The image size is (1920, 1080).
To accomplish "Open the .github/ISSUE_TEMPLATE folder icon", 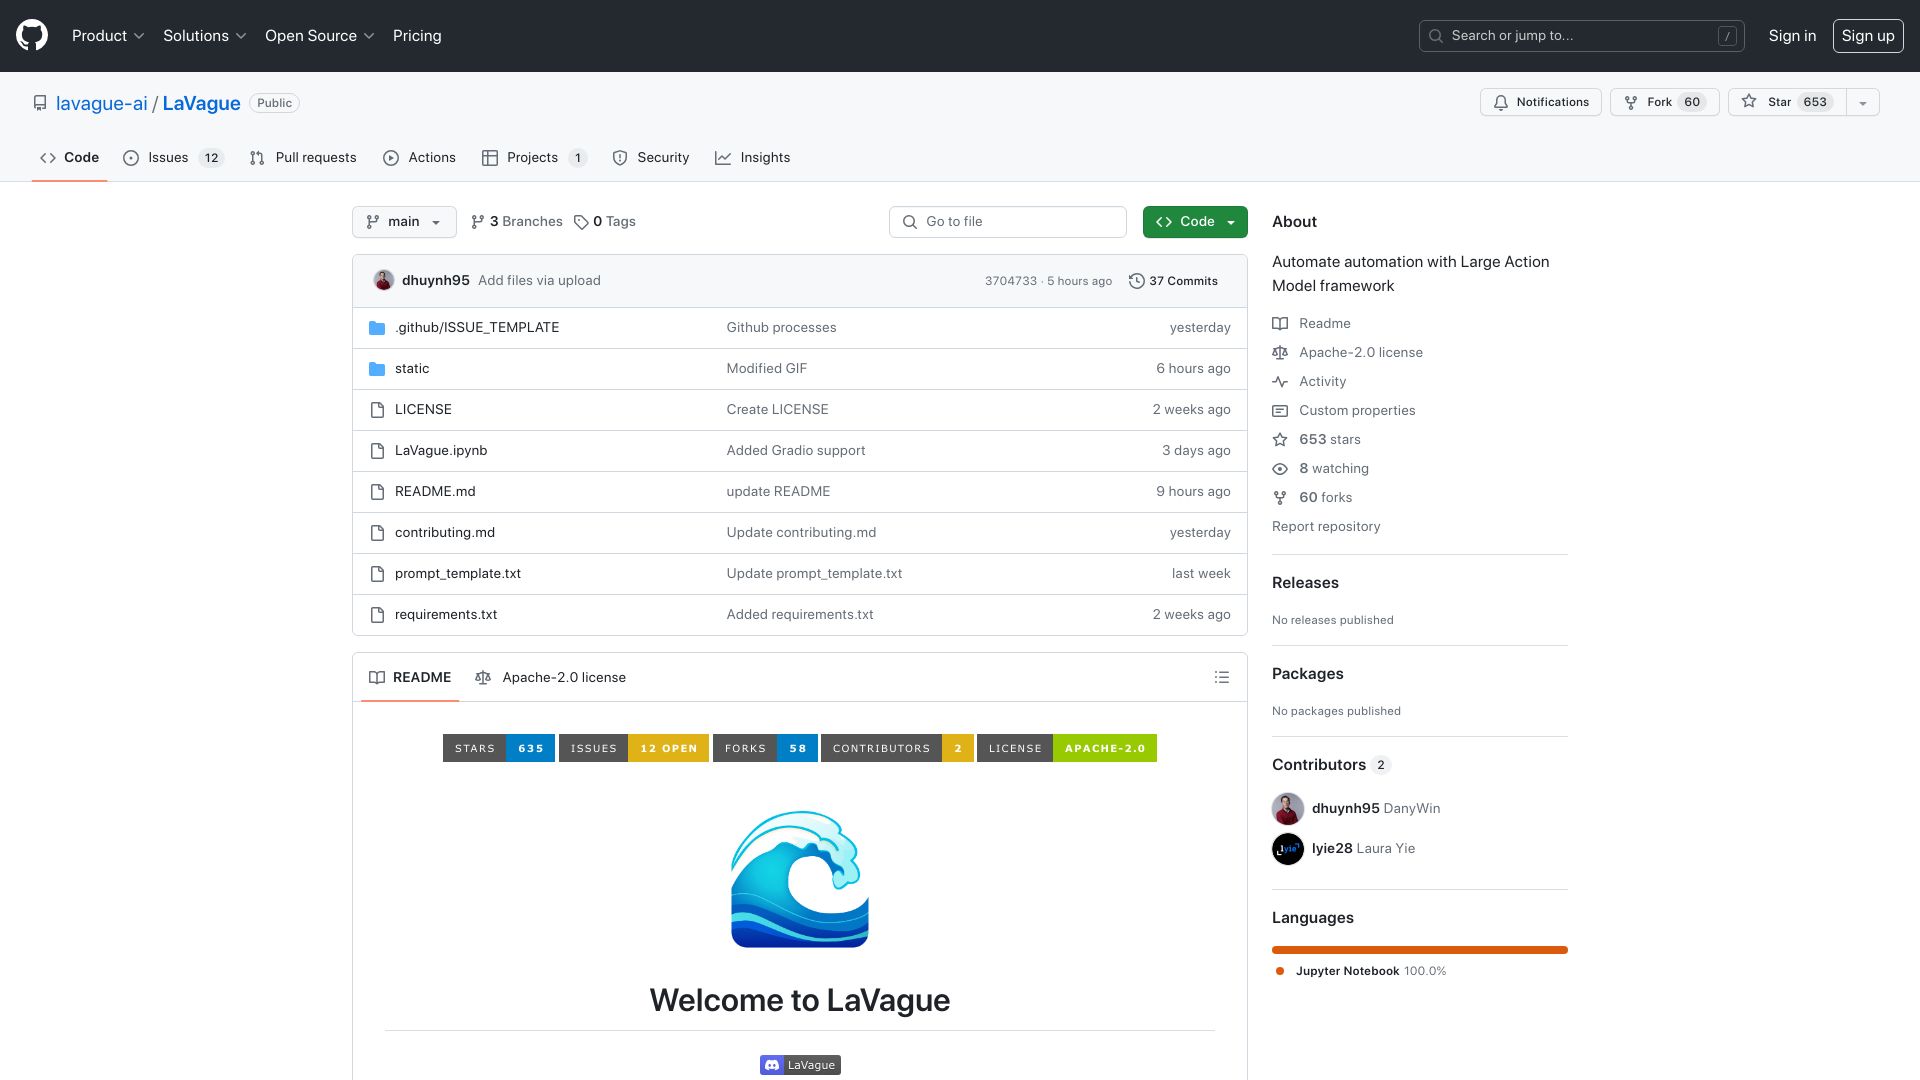I will (x=377, y=328).
